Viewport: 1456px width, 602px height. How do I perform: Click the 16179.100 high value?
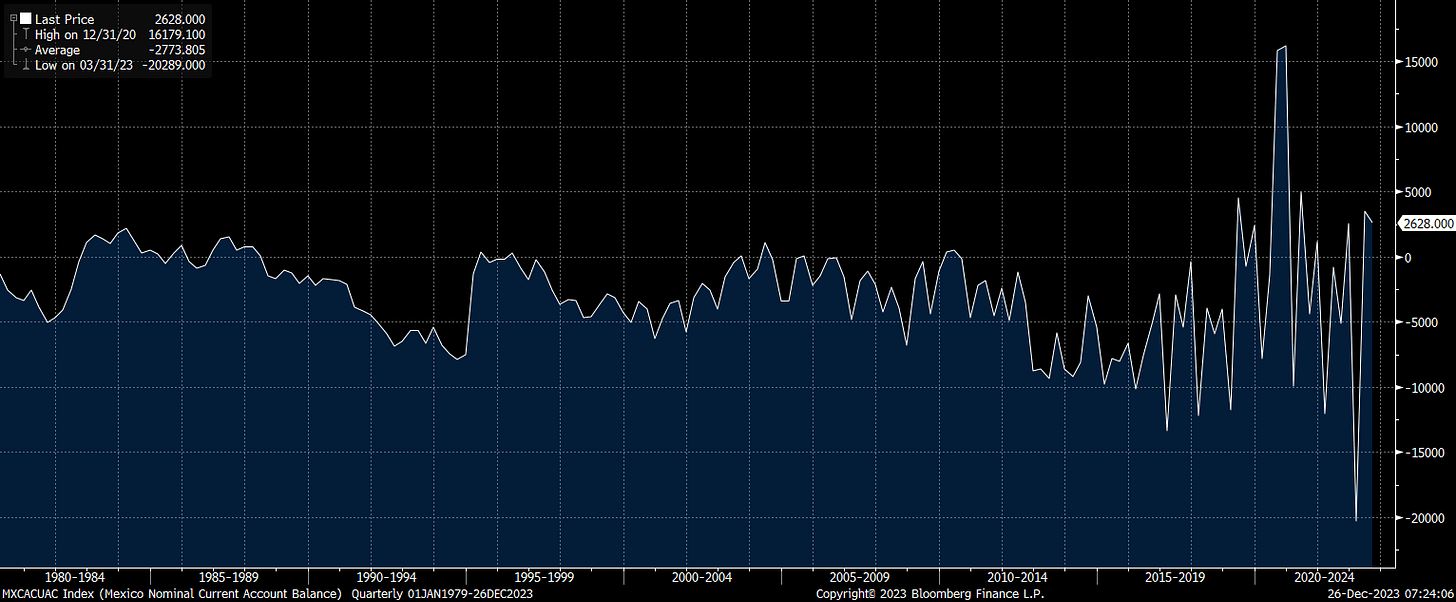click(177, 35)
